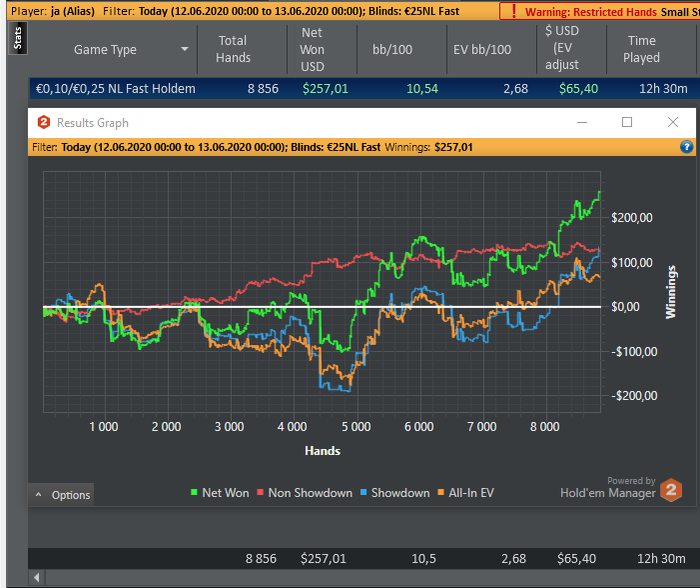700x588 pixels.
Task: Maximize the Results Graph window
Action: click(627, 122)
